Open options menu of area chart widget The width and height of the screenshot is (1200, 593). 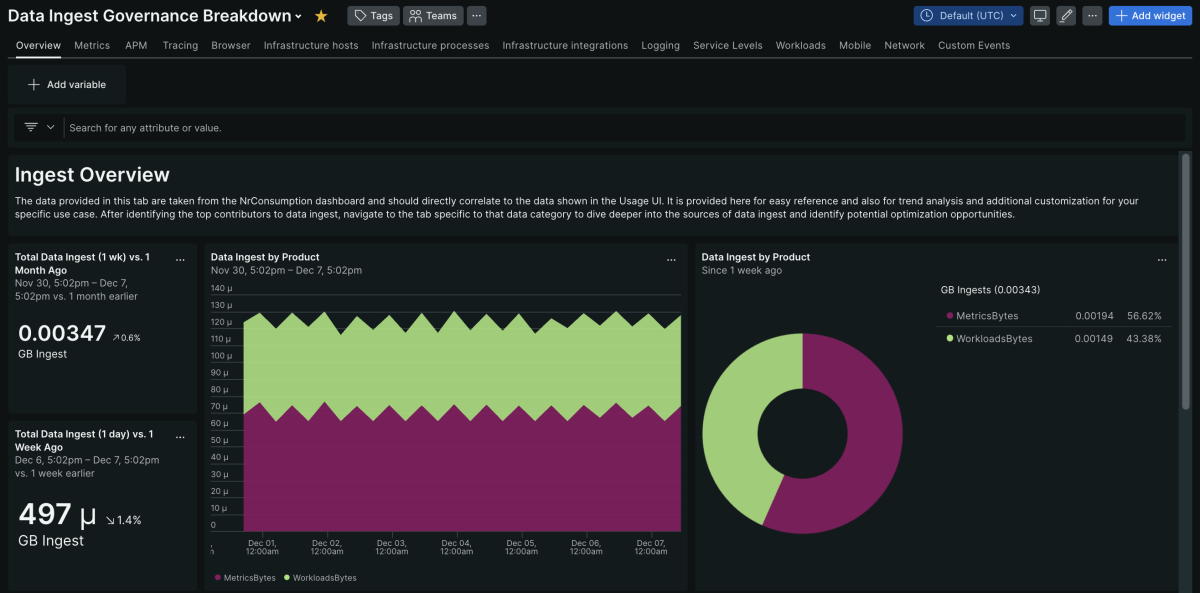672,259
